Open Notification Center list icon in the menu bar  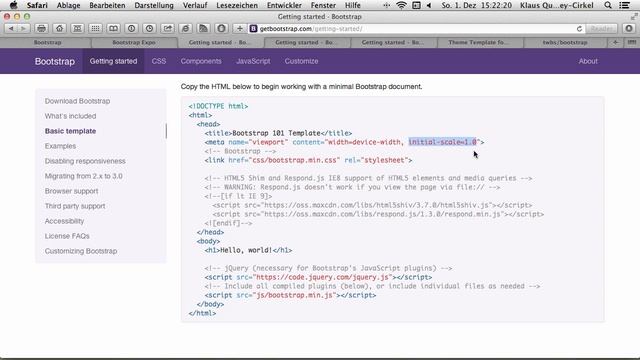point(624,5)
